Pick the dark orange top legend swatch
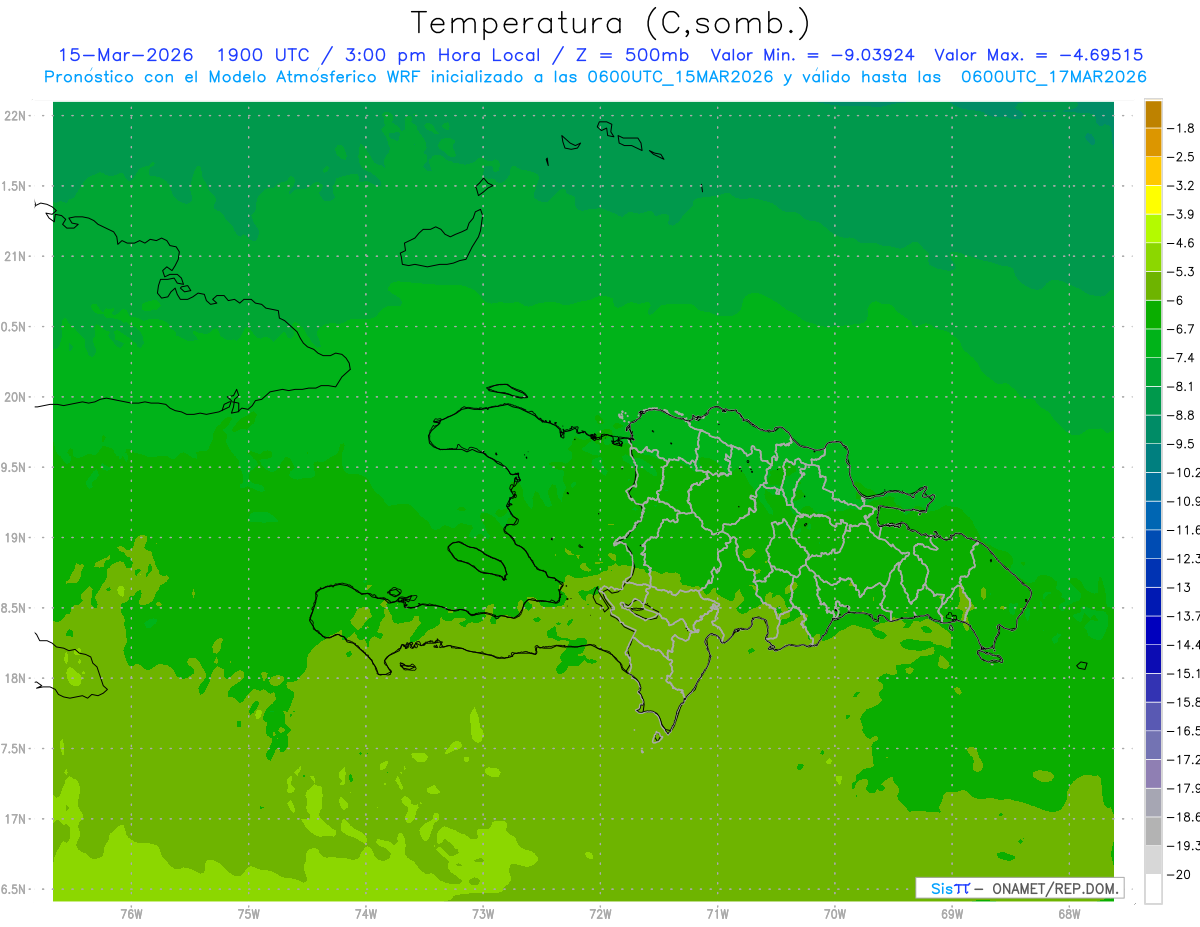 (1153, 114)
